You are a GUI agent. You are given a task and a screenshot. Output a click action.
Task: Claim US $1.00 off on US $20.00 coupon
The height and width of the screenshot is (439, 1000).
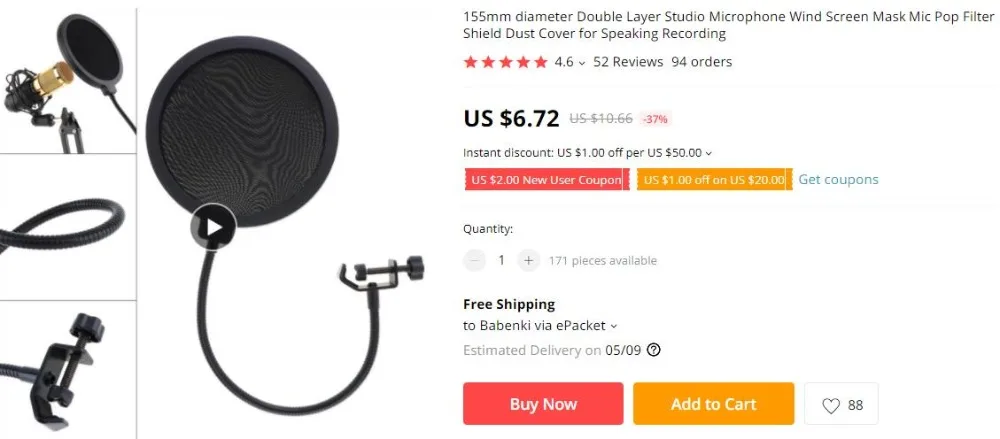[x=714, y=180]
